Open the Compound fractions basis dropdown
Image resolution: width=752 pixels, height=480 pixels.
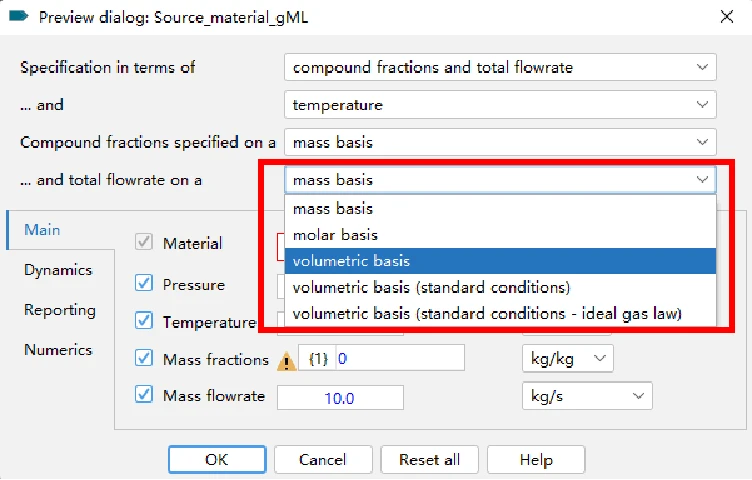click(x=500, y=142)
